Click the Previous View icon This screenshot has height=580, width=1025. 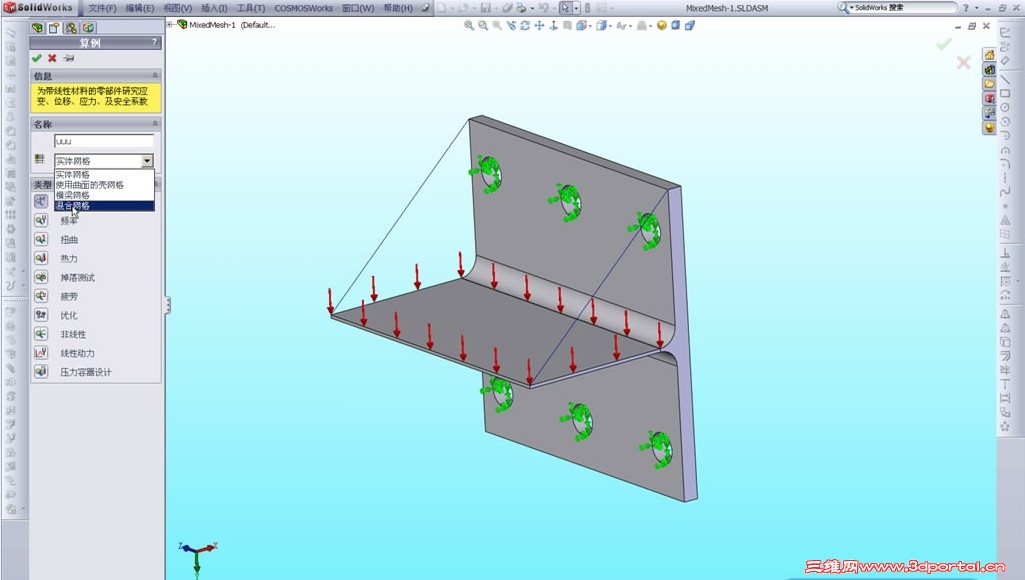tap(497, 26)
